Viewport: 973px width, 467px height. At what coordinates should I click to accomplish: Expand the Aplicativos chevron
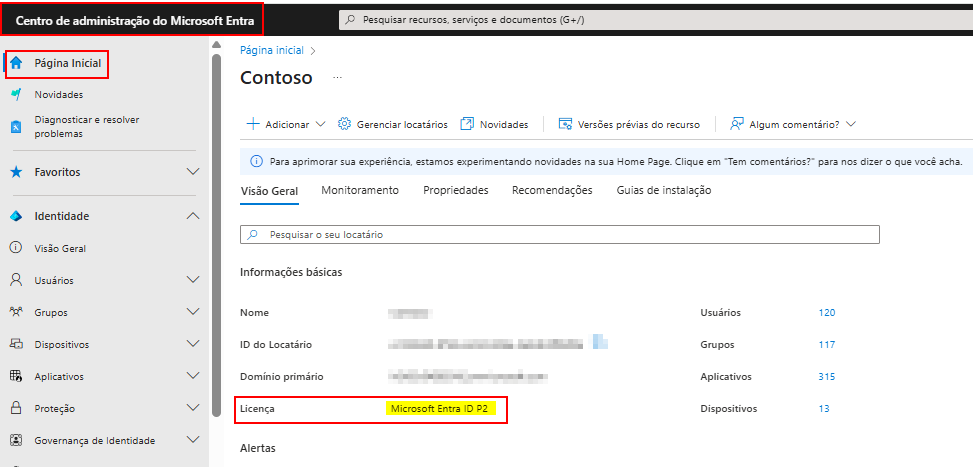pyautogui.click(x=193, y=376)
